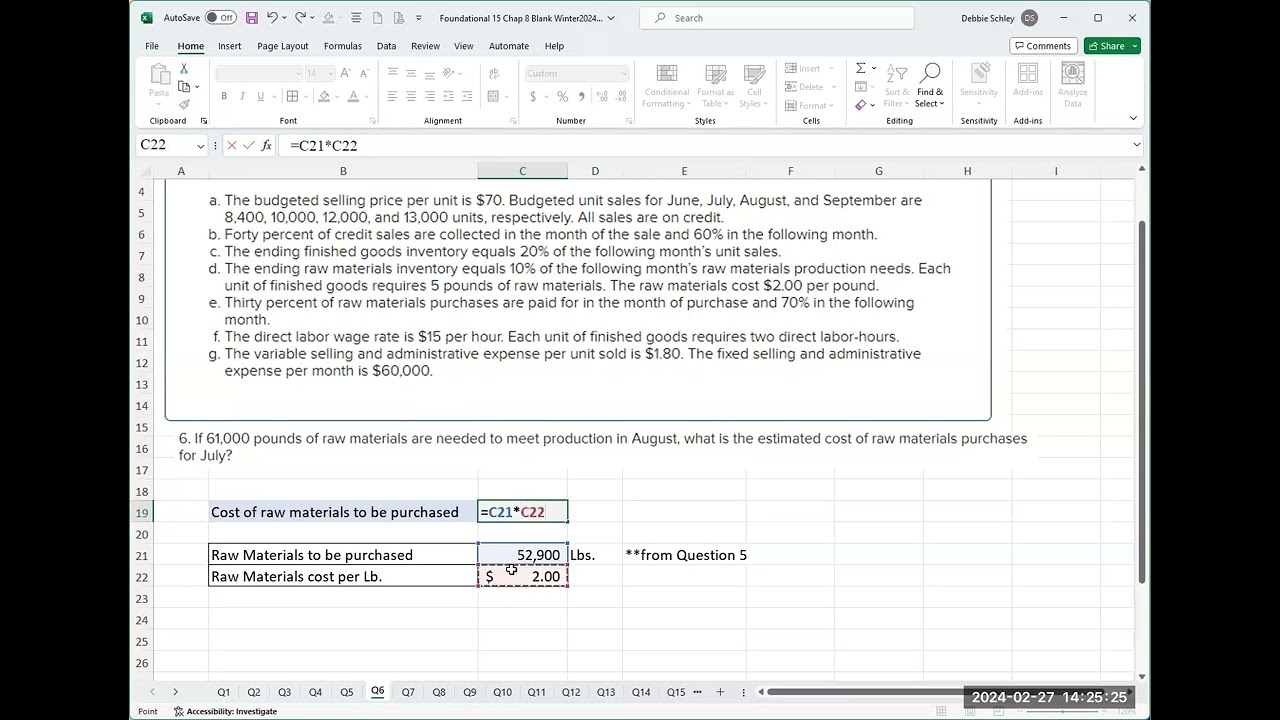Click the Name Box showing C22
Screen dimensions: 1280x720
165,145
